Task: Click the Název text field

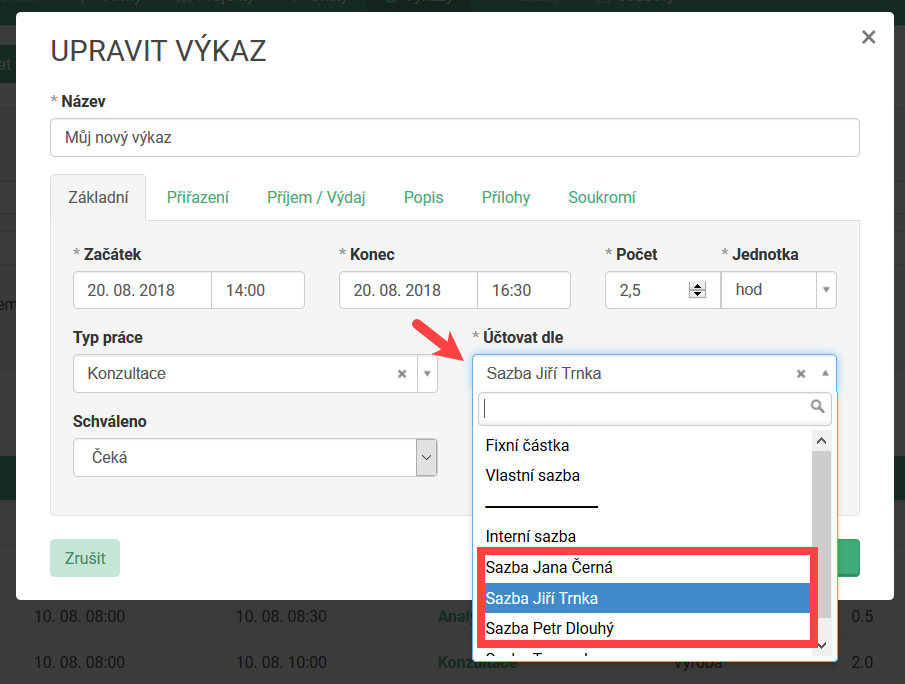Action: (454, 138)
